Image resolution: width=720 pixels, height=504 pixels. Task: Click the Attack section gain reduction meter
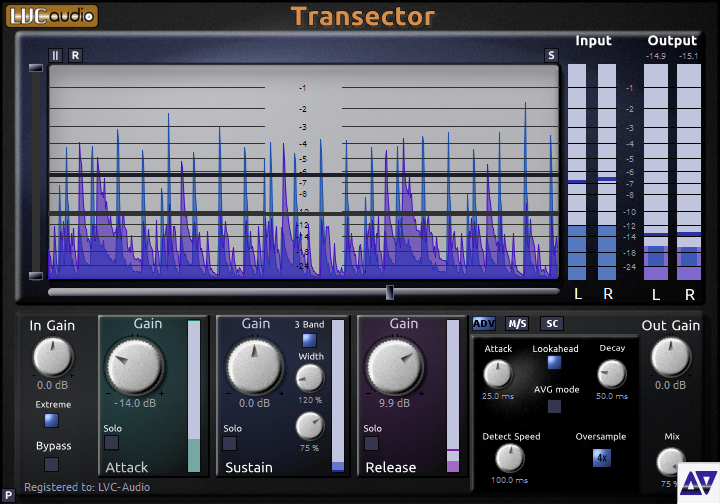click(x=194, y=396)
